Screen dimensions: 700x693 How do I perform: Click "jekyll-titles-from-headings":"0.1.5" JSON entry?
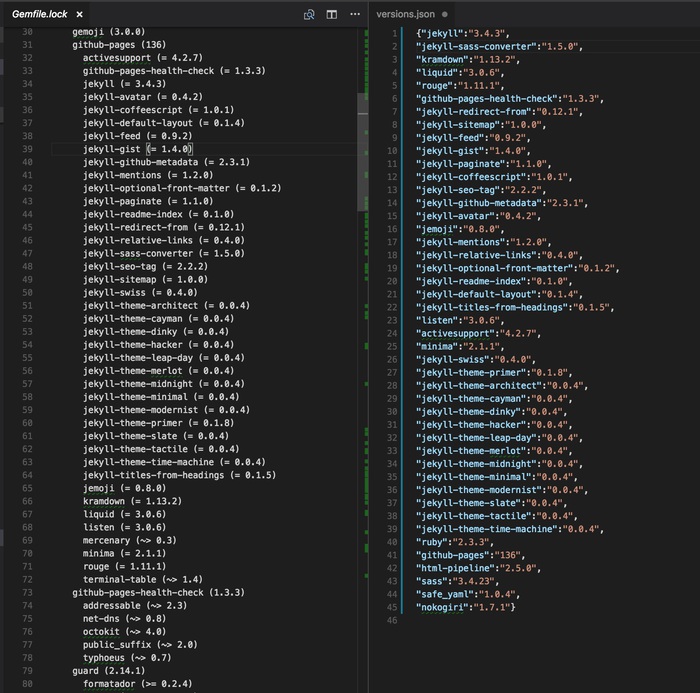[x=515, y=307]
